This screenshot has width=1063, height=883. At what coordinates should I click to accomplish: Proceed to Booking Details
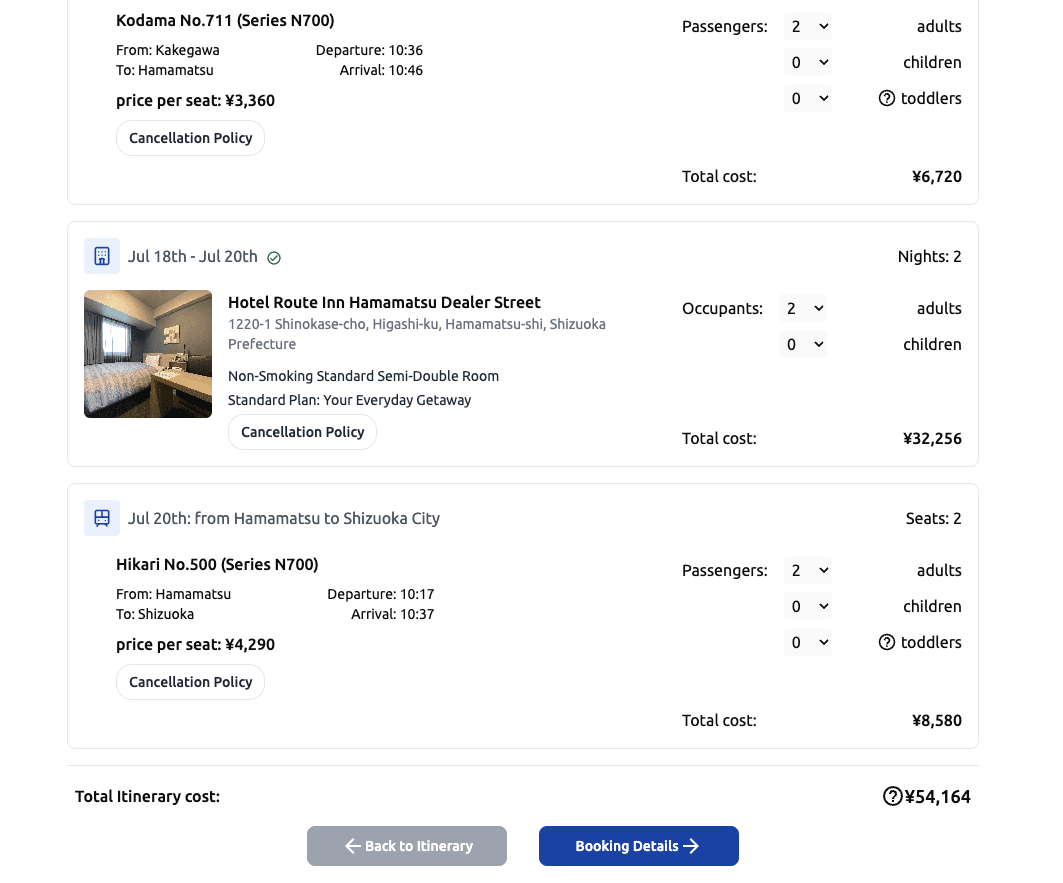tap(638, 846)
